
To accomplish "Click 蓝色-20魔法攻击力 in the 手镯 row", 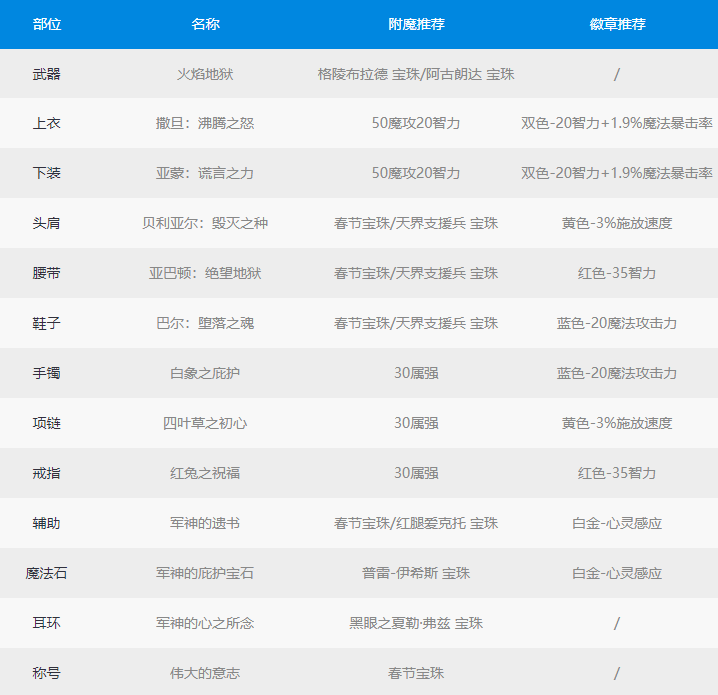I will point(617,373).
